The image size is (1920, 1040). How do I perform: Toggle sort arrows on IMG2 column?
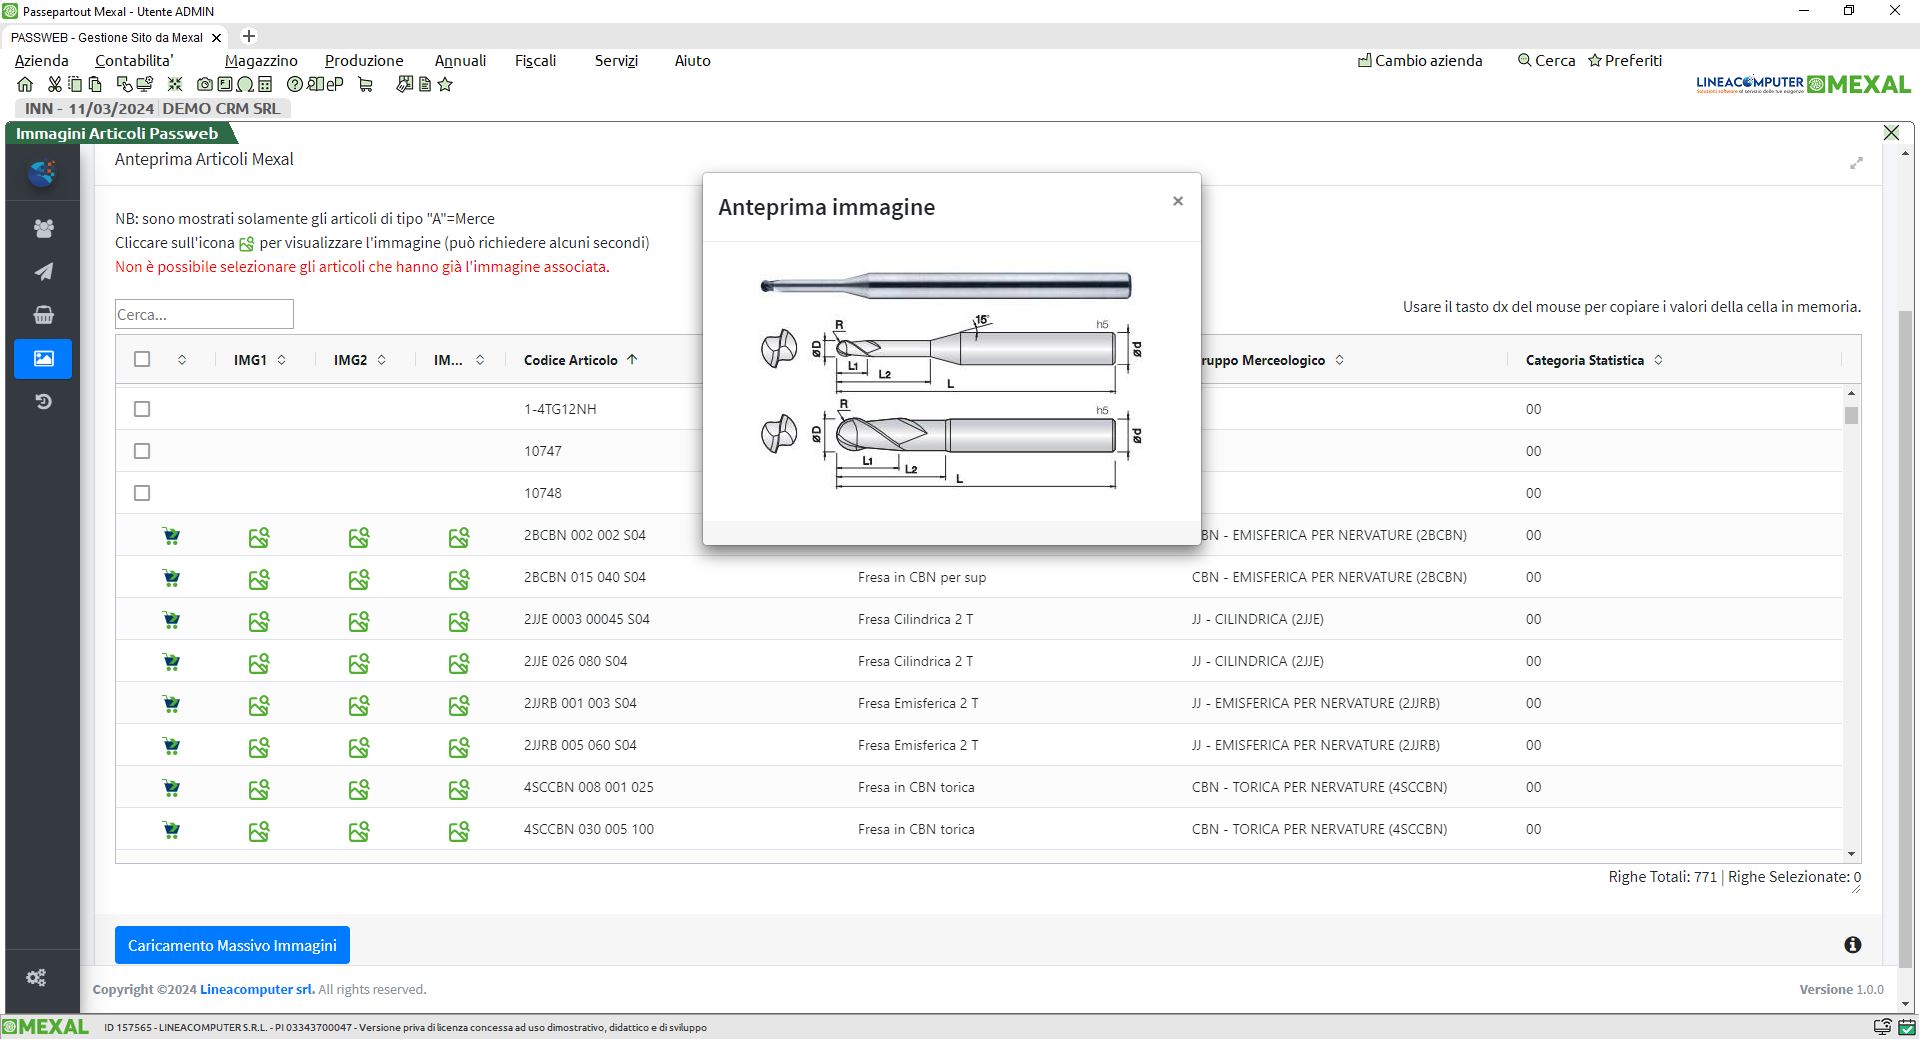click(382, 360)
